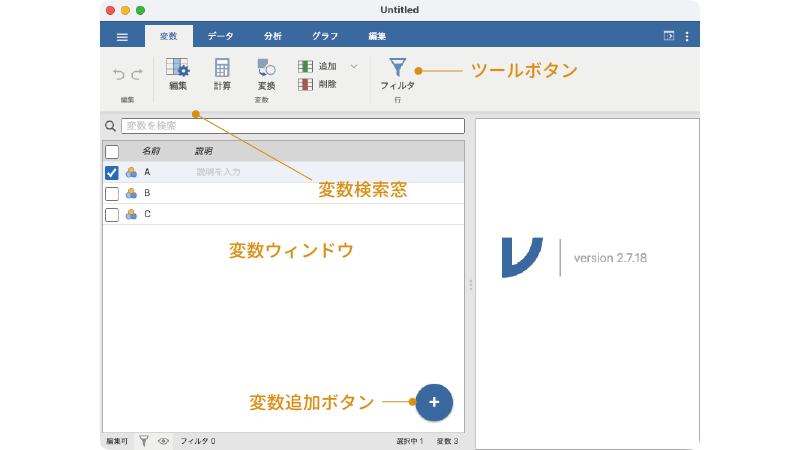This screenshot has height=450, width=800.
Task: Switch to the データ tab
Action: pyautogui.click(x=220, y=36)
